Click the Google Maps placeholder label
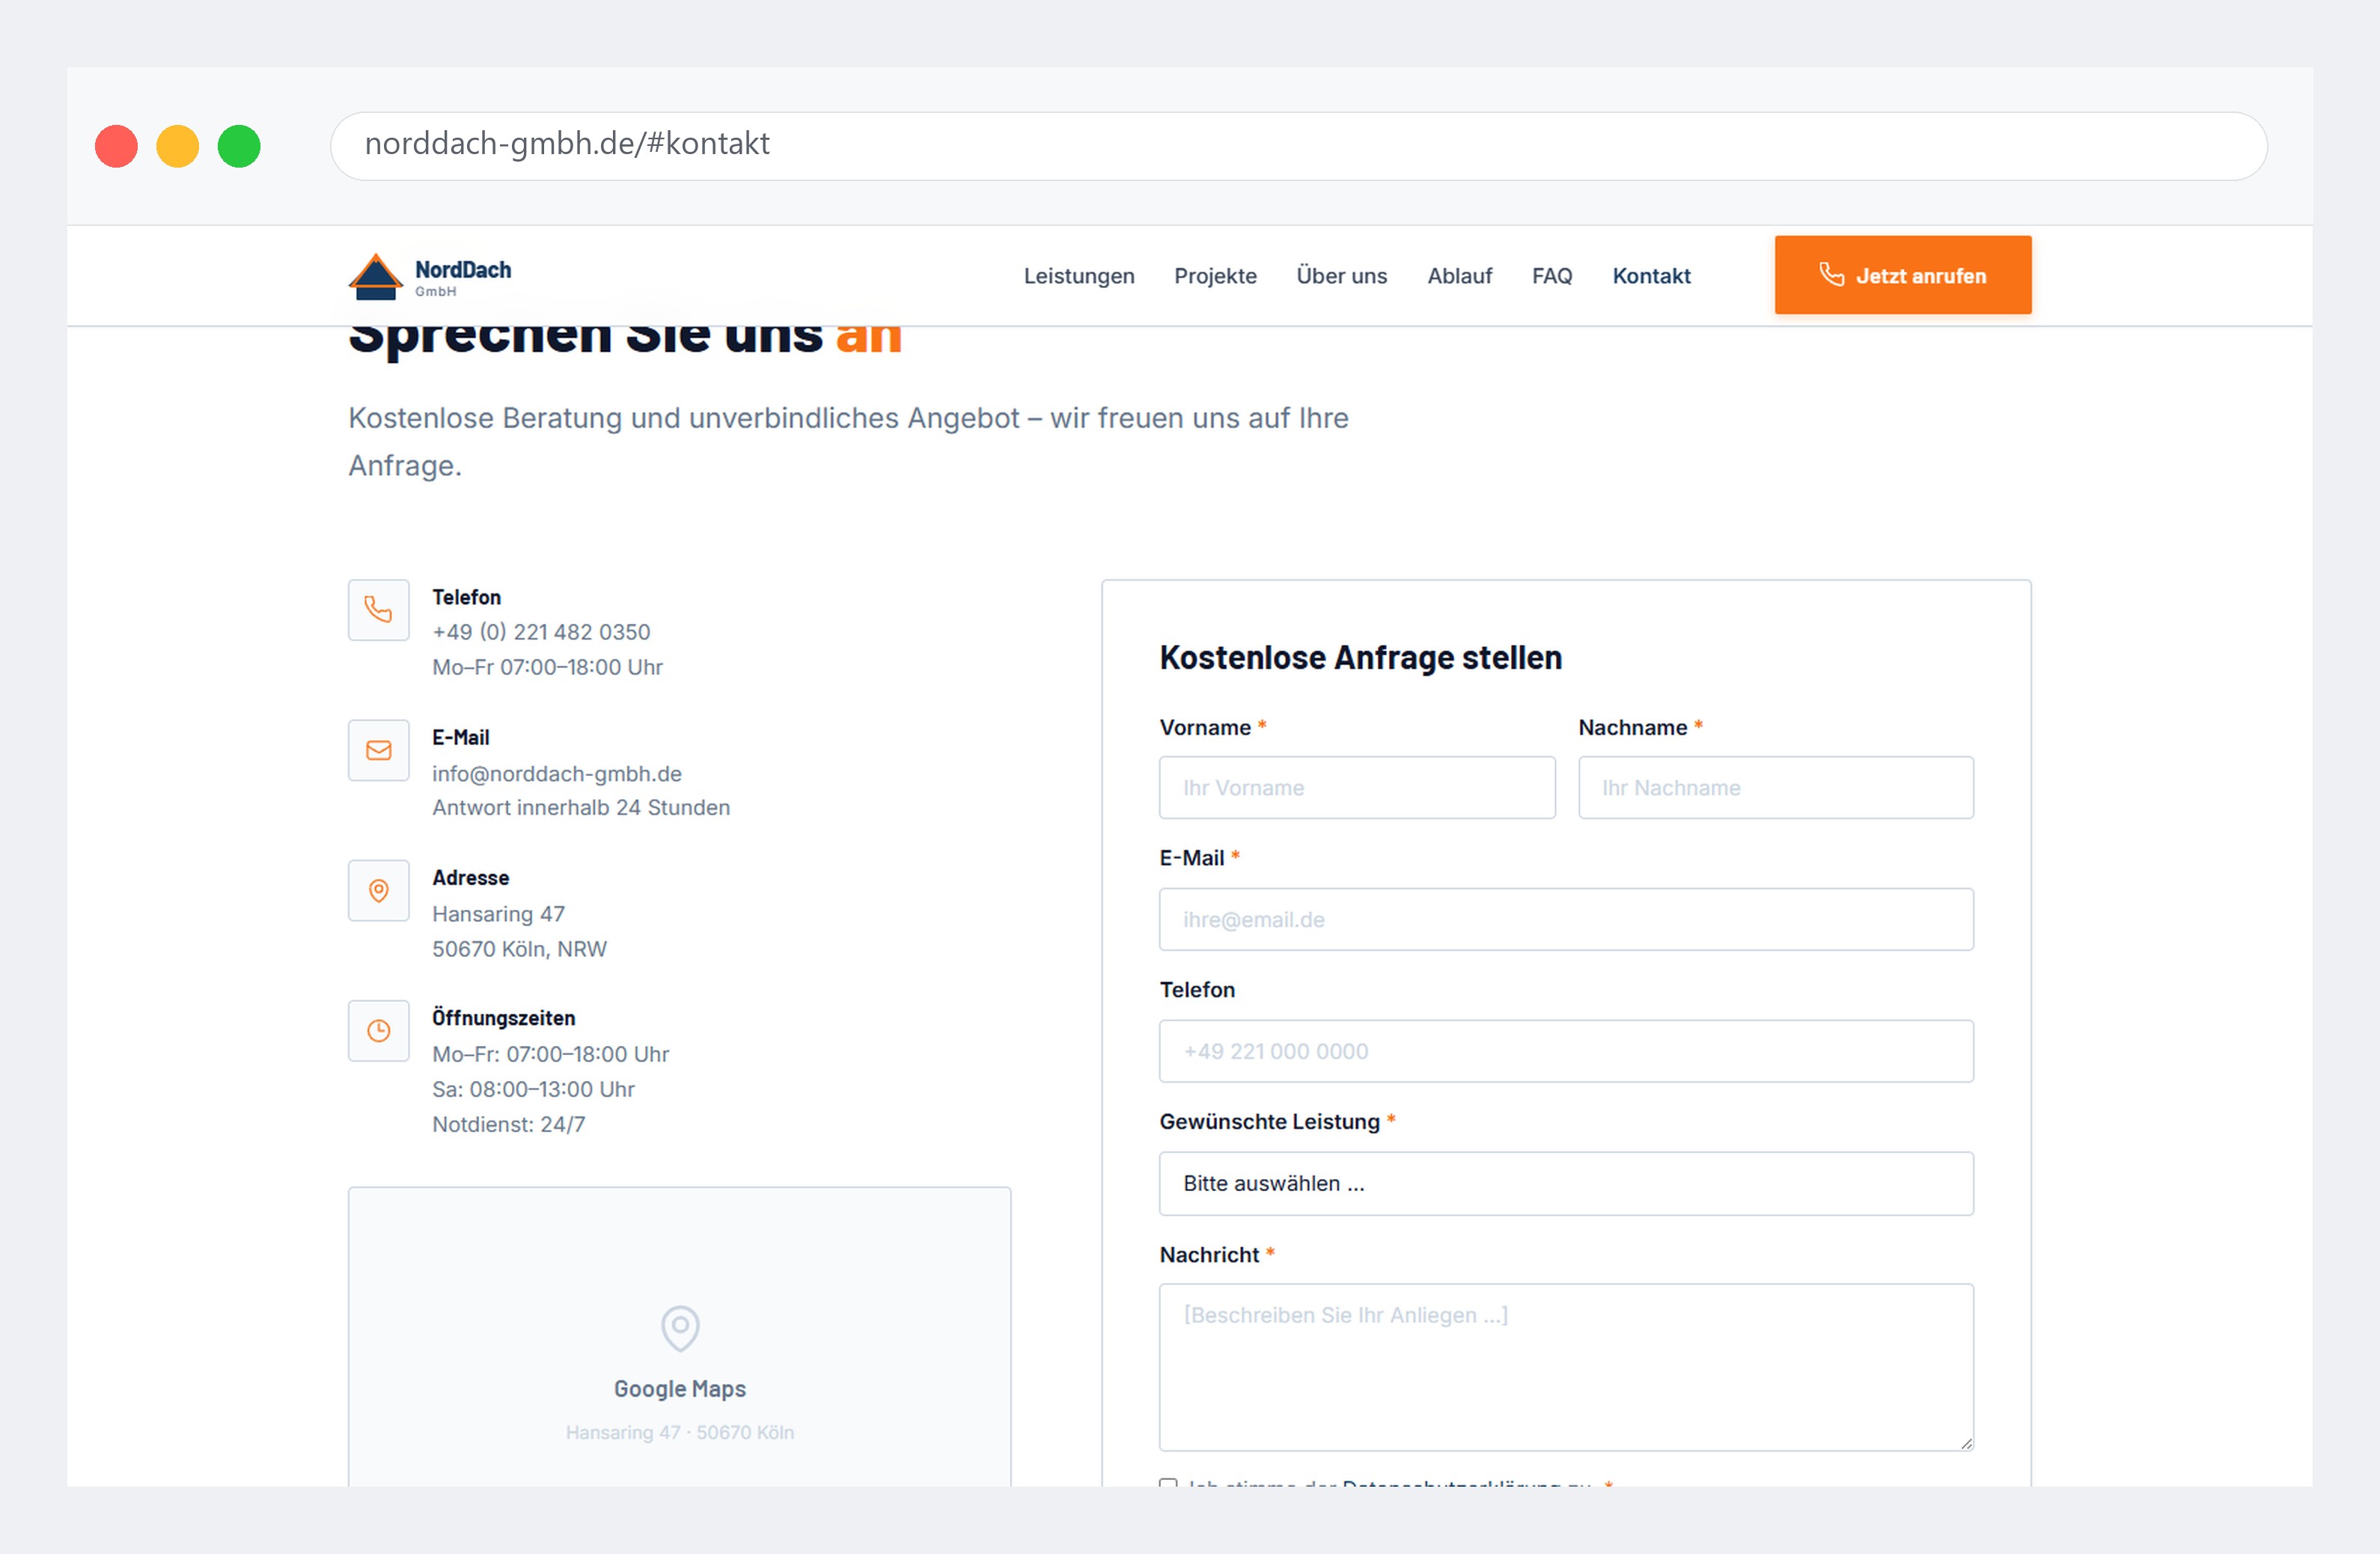The height and width of the screenshot is (1554, 2380). tap(680, 1389)
